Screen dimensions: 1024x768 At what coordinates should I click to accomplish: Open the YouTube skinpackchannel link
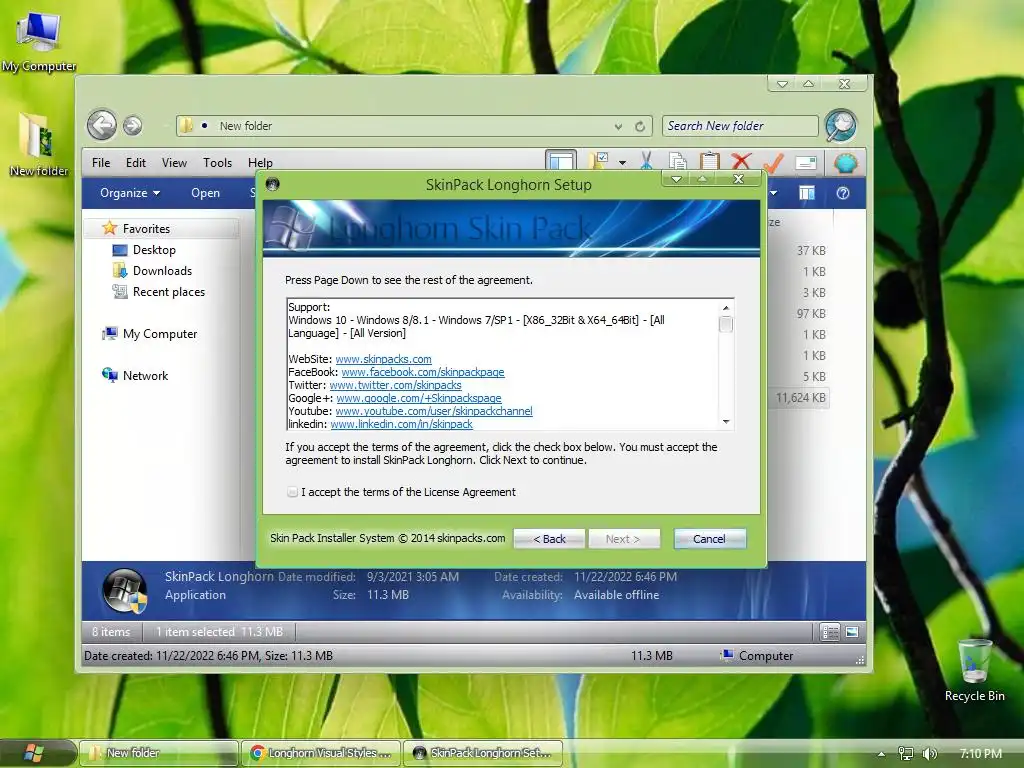[x=434, y=411]
